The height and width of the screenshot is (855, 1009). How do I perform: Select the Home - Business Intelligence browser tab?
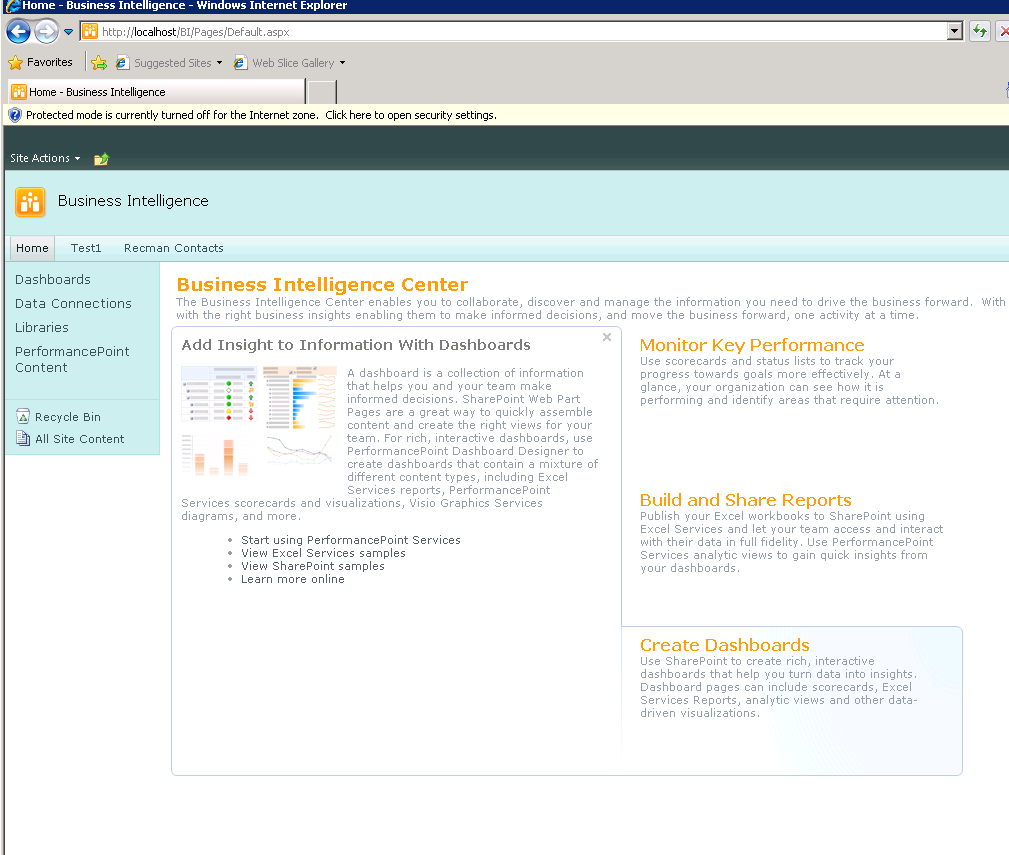point(156,92)
